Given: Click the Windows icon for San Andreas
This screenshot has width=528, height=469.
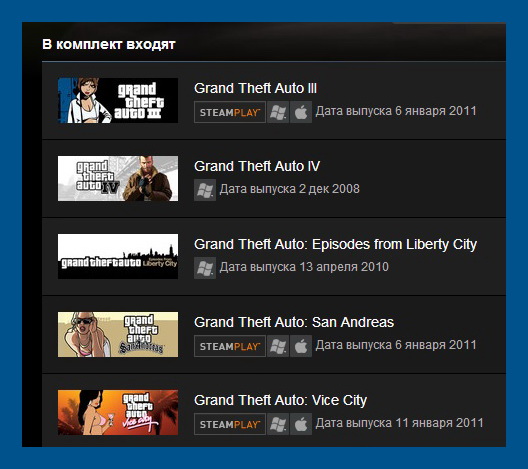Looking at the screenshot, I should pos(278,346).
